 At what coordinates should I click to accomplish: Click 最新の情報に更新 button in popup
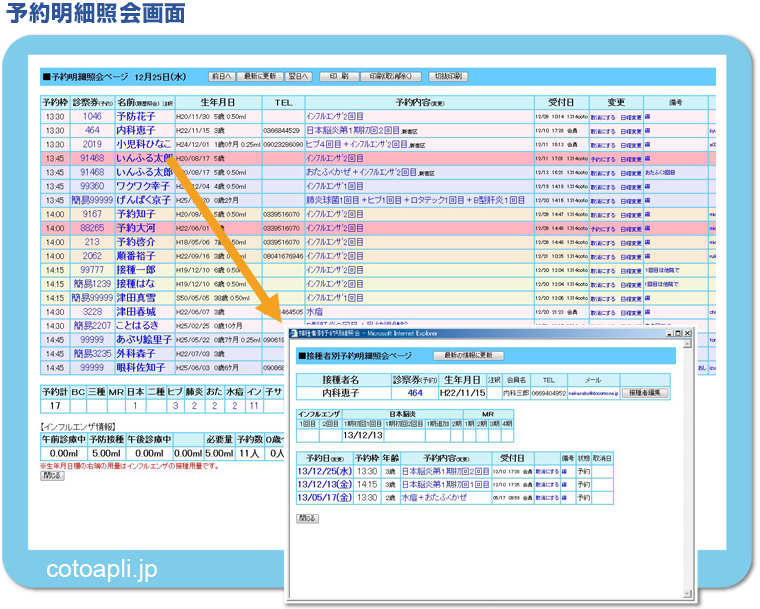[469, 355]
